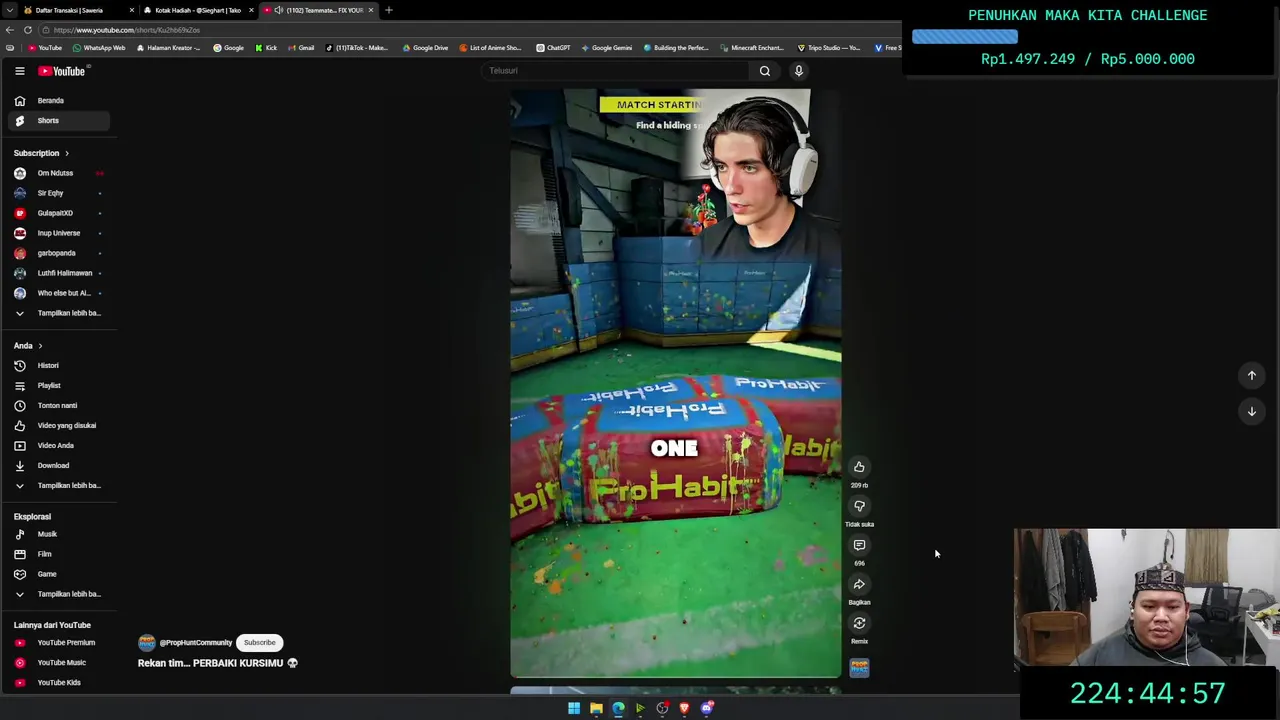Image resolution: width=1280 pixels, height=720 pixels.
Task: Open the Windows Start menu
Action: pos(574,708)
